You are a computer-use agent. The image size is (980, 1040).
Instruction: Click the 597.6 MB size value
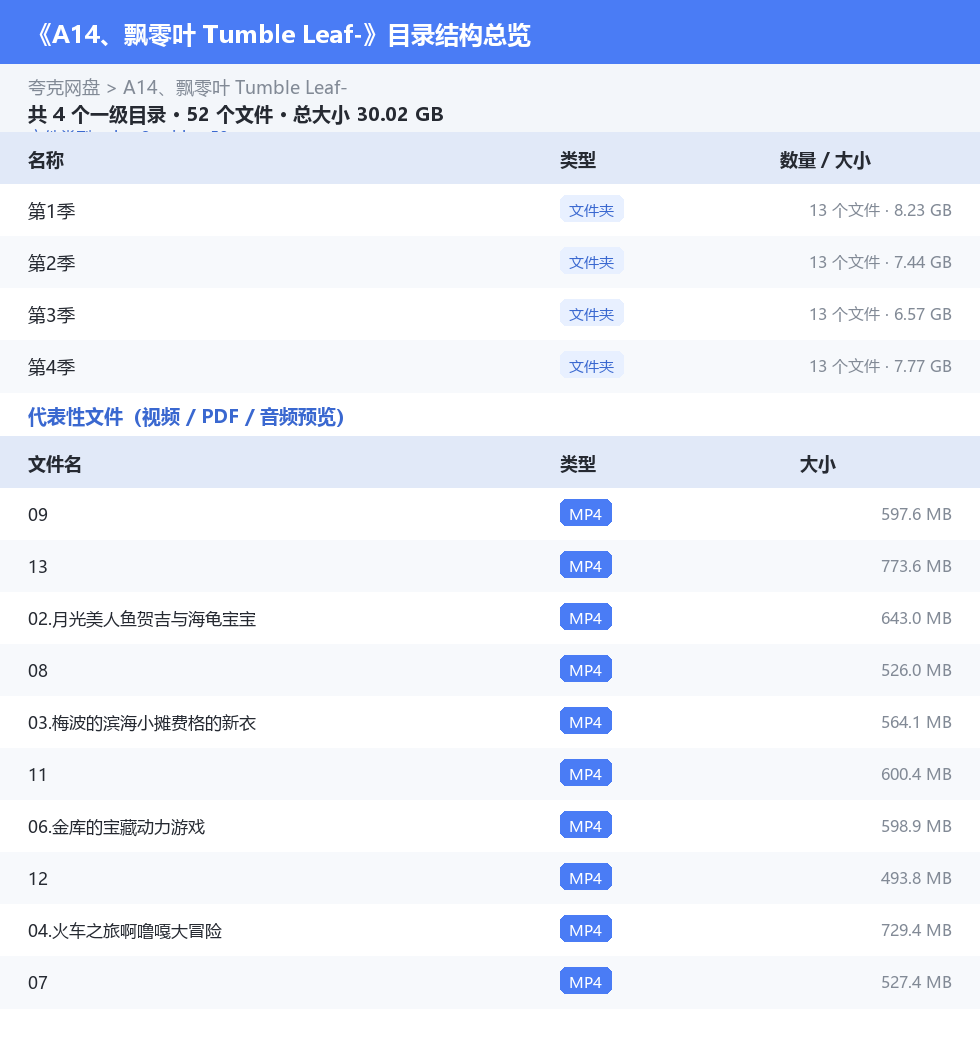click(916, 514)
